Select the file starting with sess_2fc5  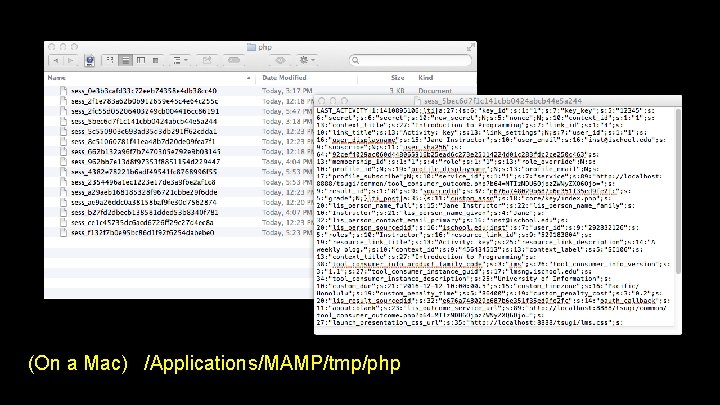click(x=145, y=111)
